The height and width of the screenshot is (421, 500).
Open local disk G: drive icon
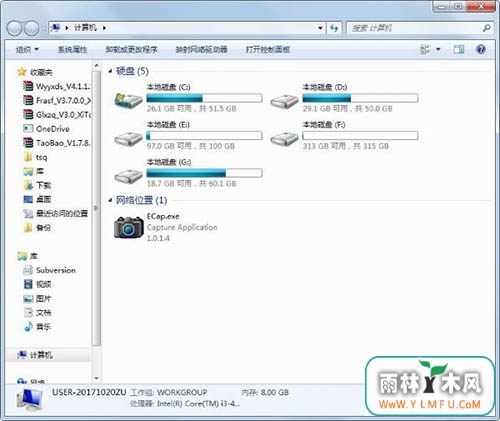[128, 176]
